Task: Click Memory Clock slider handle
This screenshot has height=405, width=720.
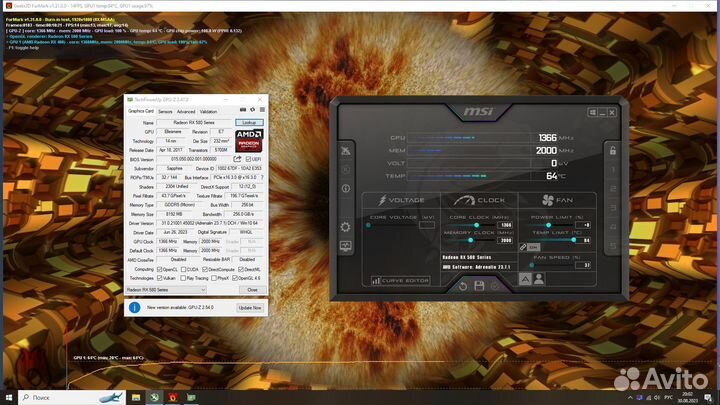Action: 471,240
